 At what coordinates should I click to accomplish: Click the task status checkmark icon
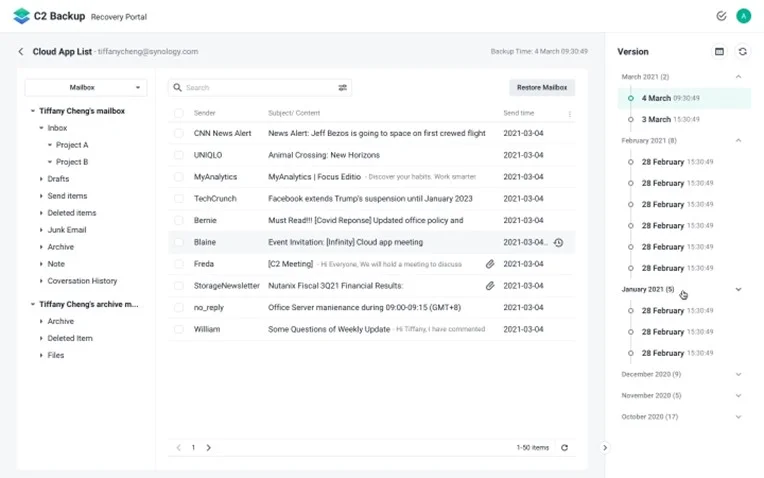(721, 16)
